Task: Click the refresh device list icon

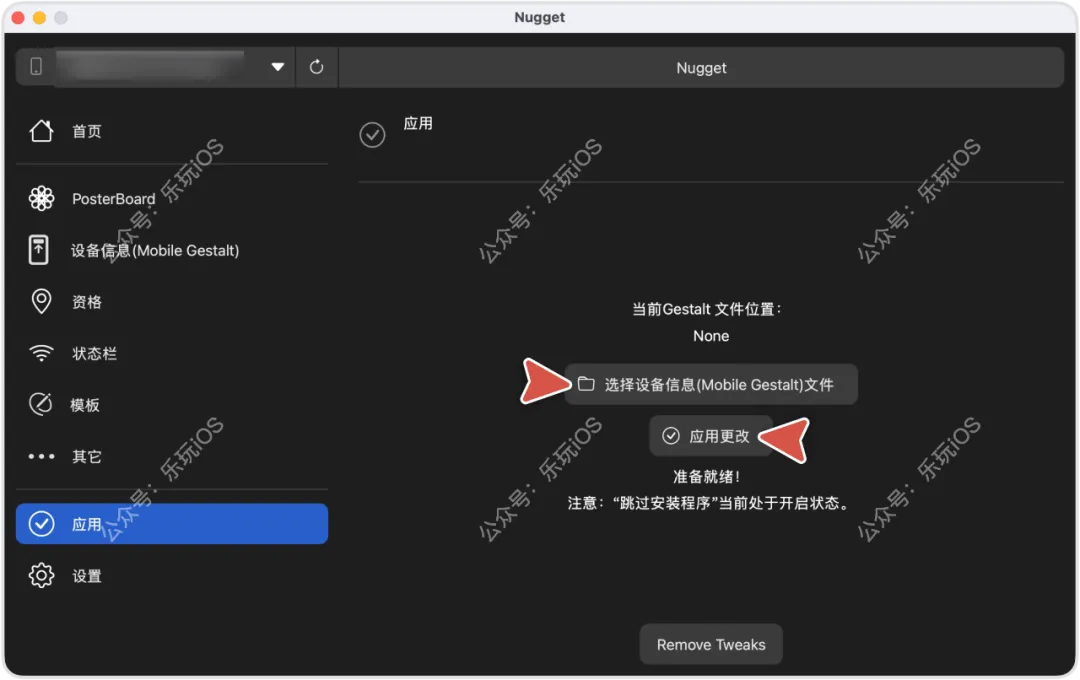Action: pos(317,67)
